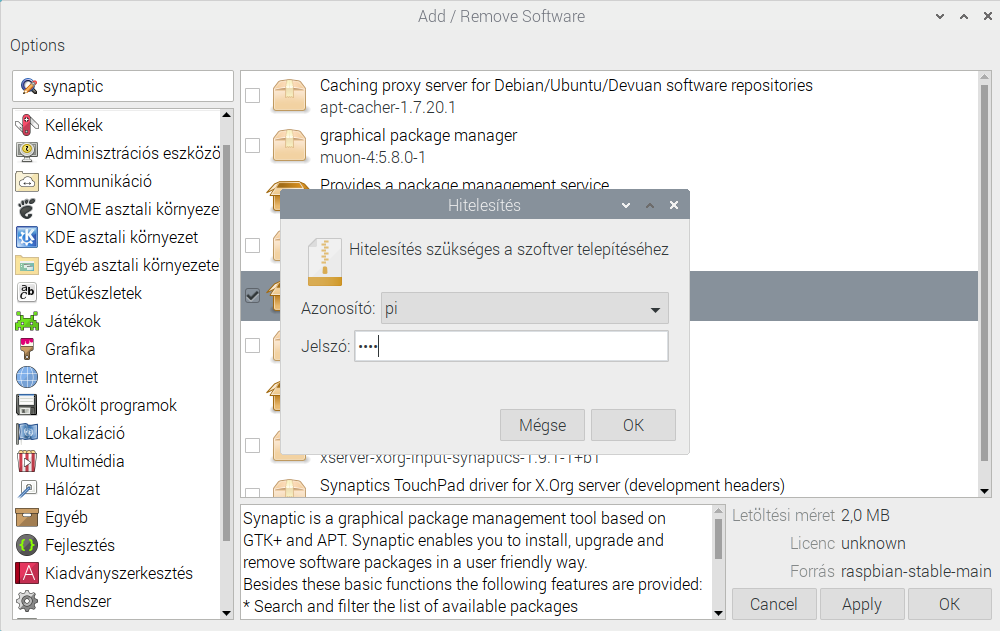This screenshot has width=1000, height=631.
Task: Select 'graphical package manager' package row
Action: pos(609,145)
